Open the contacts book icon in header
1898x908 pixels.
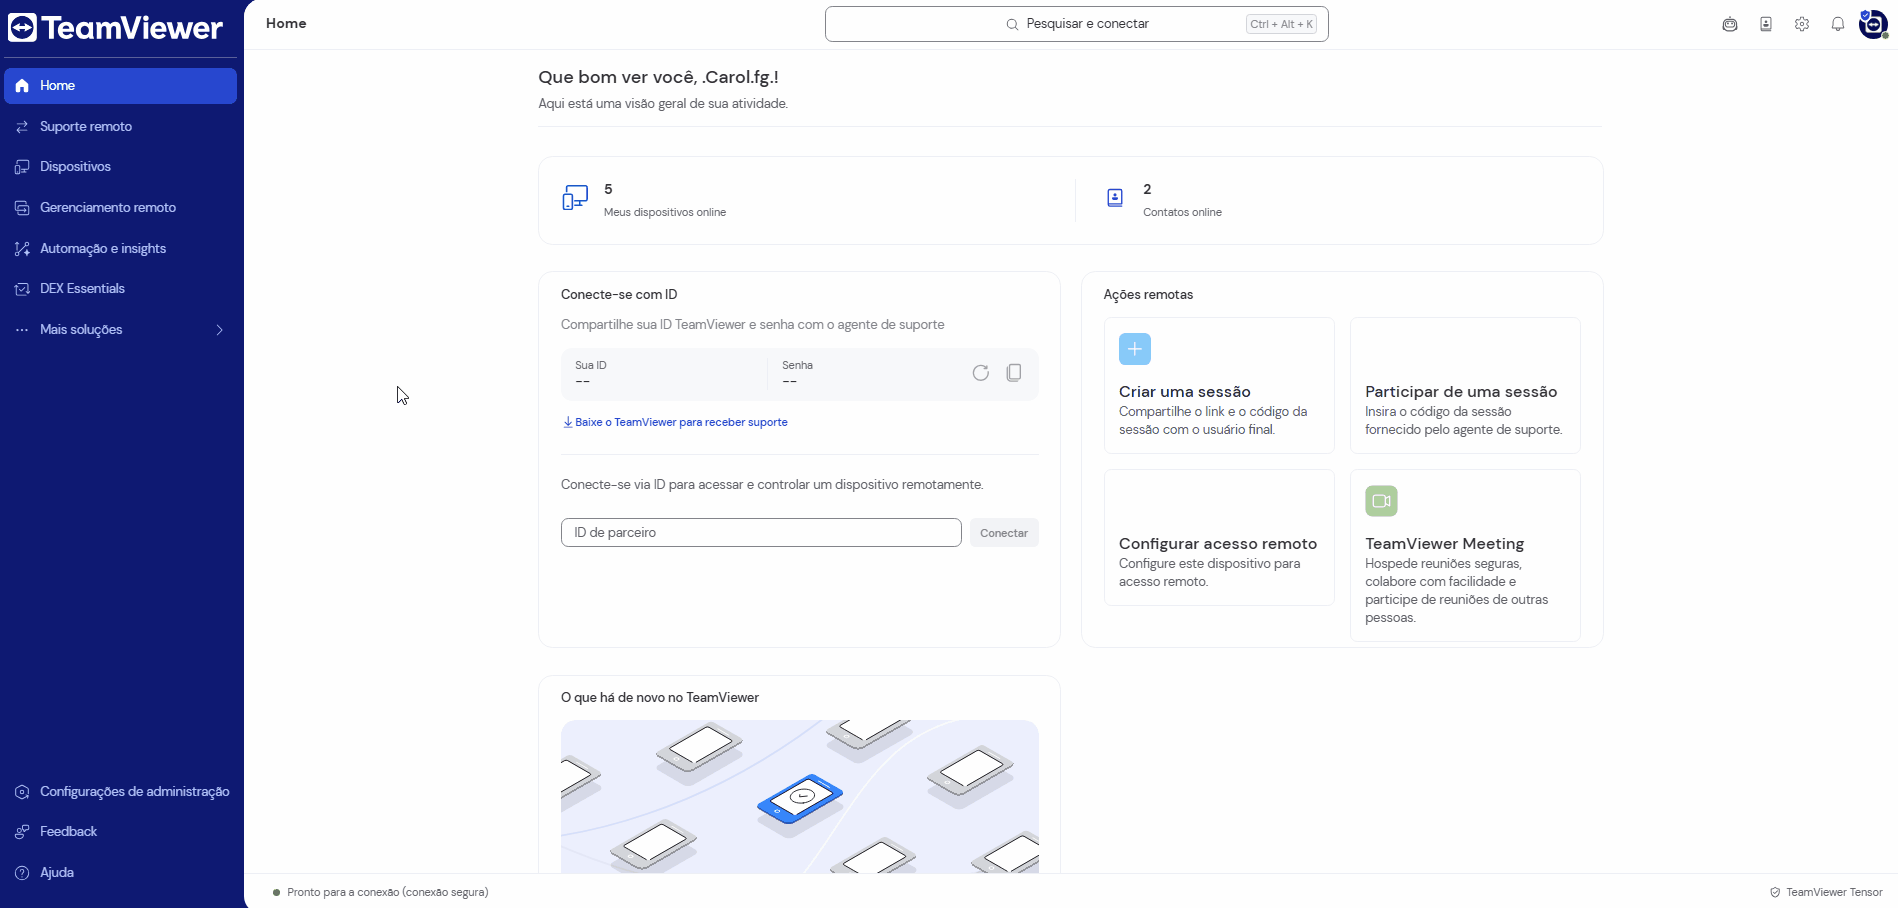tap(1766, 24)
